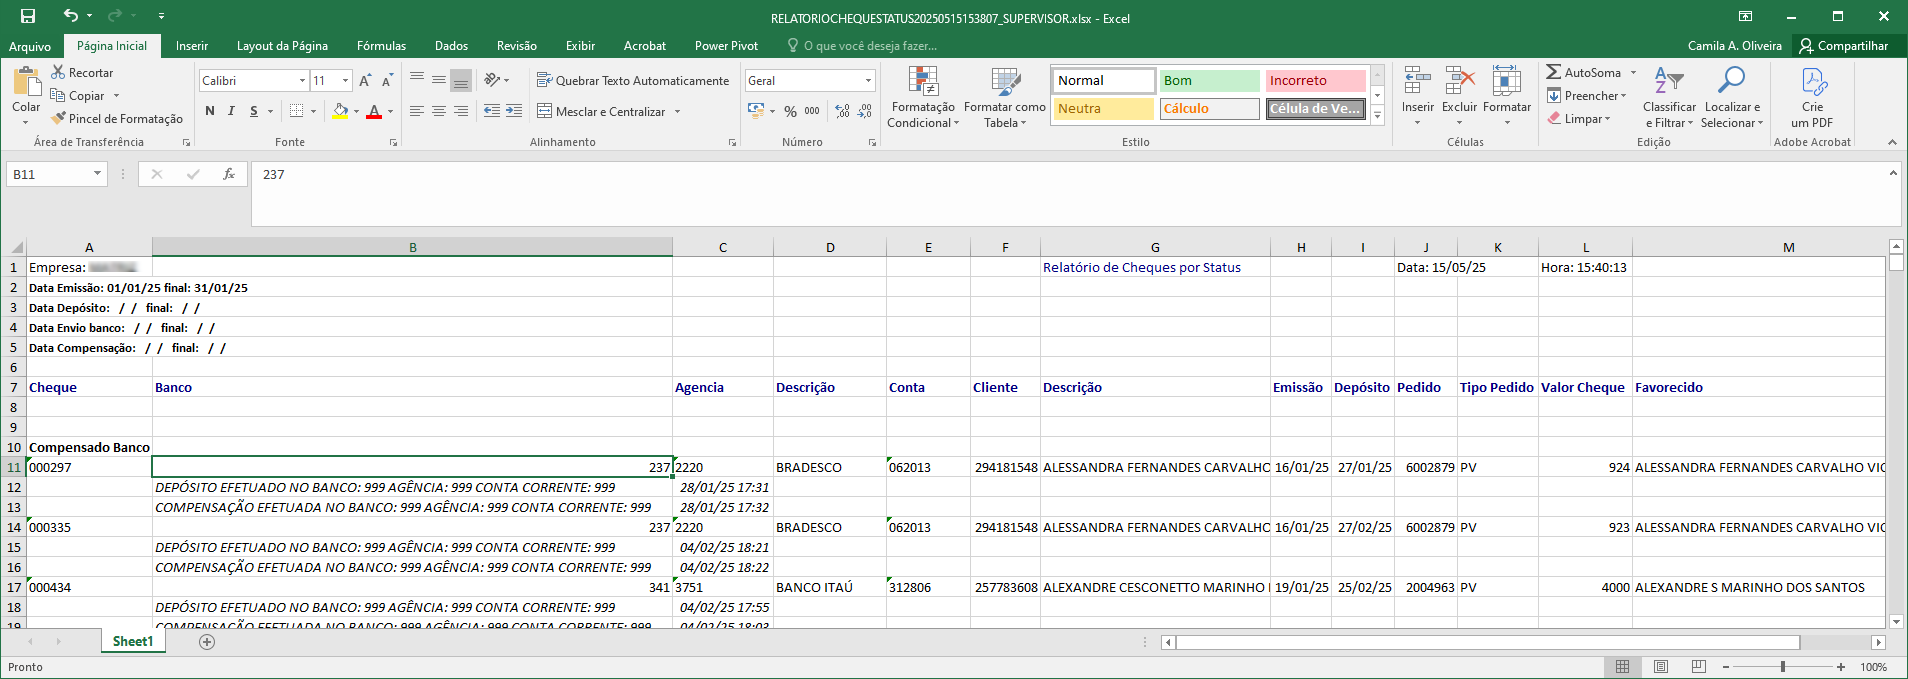Open the Geral number format dropdown
This screenshot has width=1908, height=679.
(868, 81)
